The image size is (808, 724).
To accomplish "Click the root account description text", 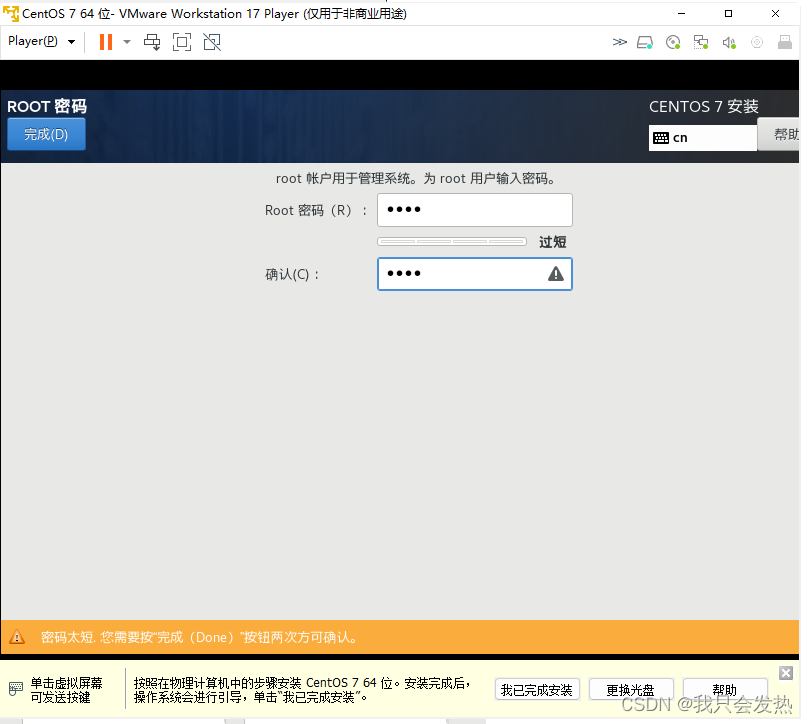I will click(416, 179).
